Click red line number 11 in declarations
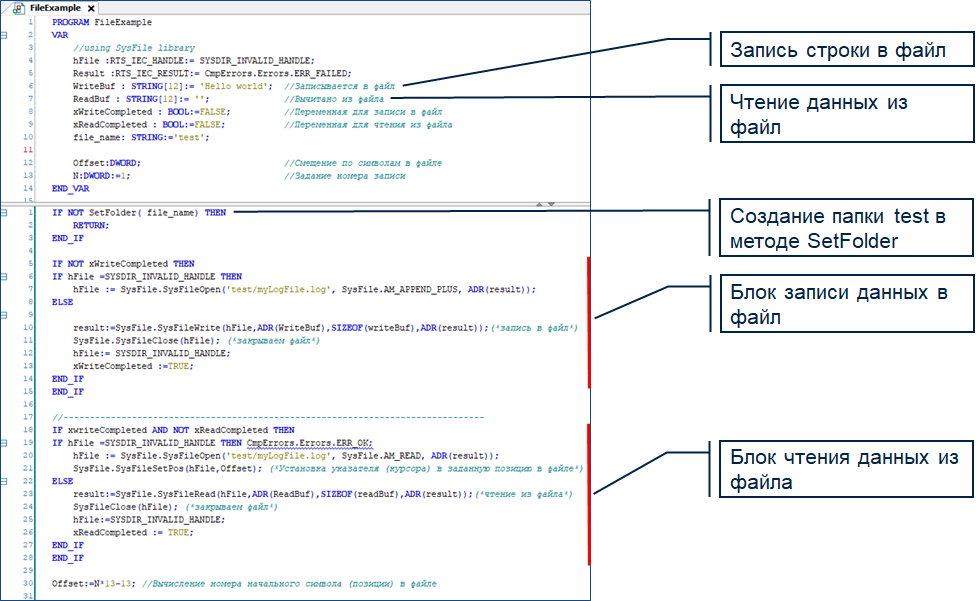 tap(32, 149)
